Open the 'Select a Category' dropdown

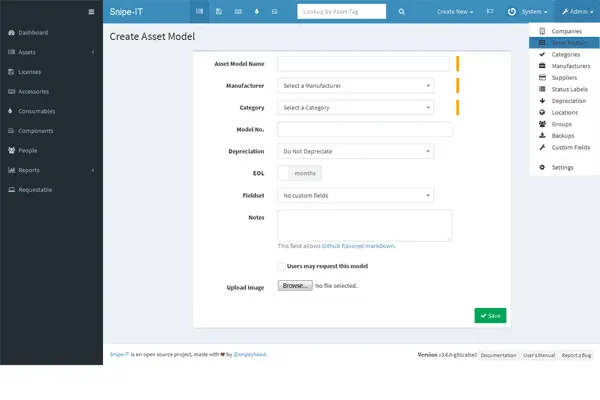click(x=356, y=107)
